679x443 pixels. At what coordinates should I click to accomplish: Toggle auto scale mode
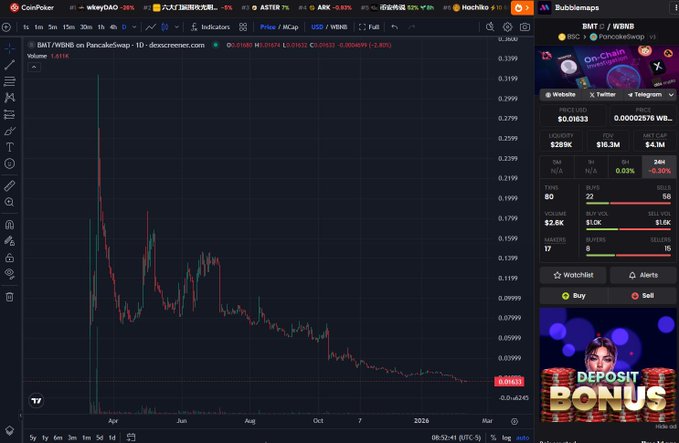coord(523,438)
